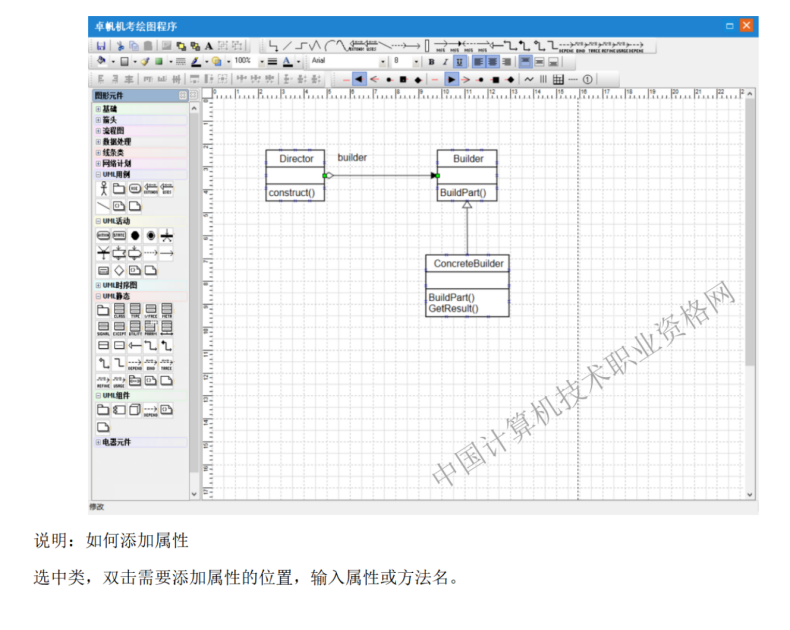790x630 pixels.
Task: Expand the 电器元件 shape category
Action: (98, 442)
